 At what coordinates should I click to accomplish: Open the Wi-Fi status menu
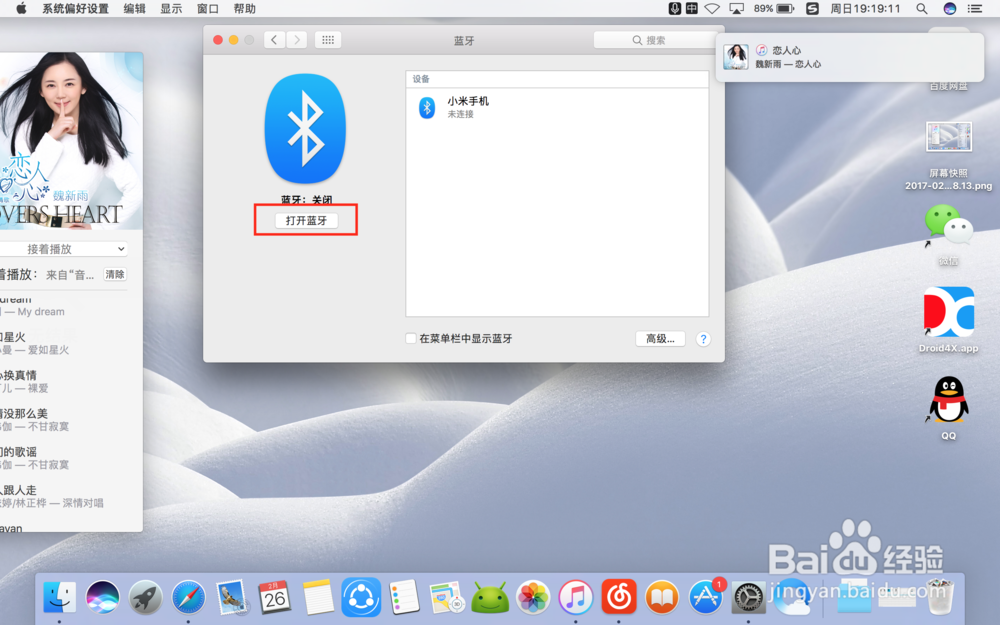click(712, 9)
